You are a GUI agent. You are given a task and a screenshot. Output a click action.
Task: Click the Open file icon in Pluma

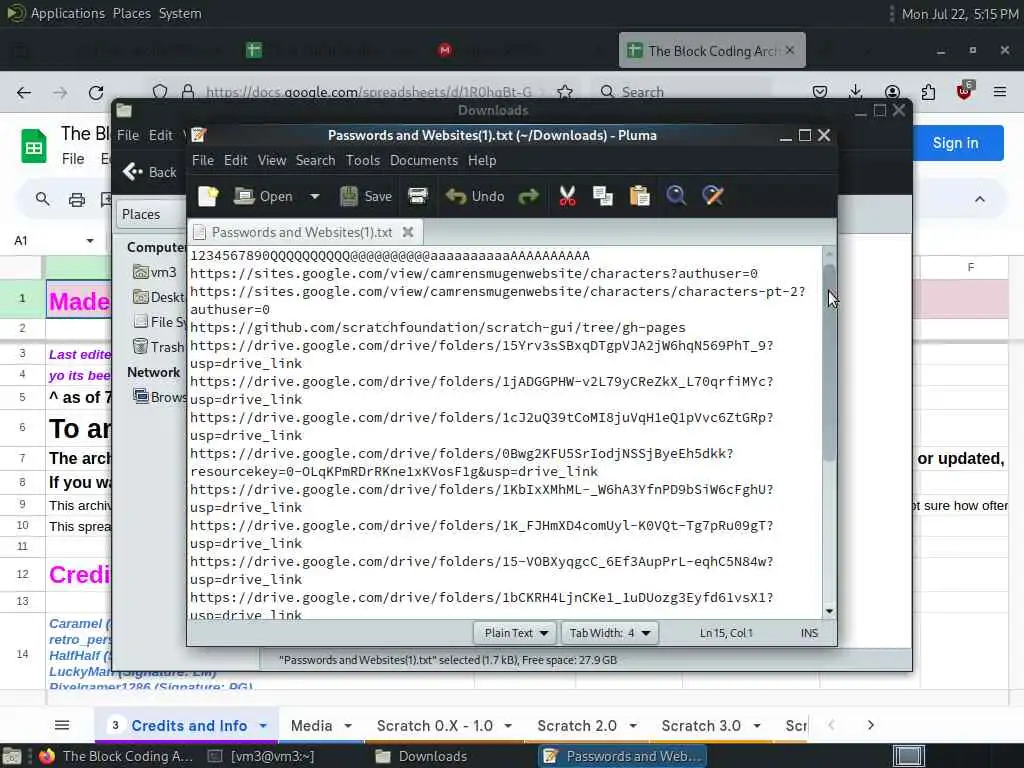[x=263, y=196]
